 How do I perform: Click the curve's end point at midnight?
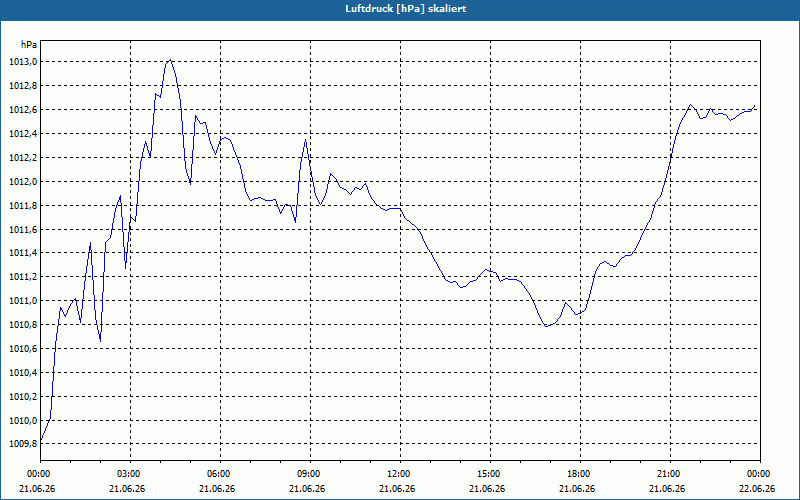tap(755, 106)
